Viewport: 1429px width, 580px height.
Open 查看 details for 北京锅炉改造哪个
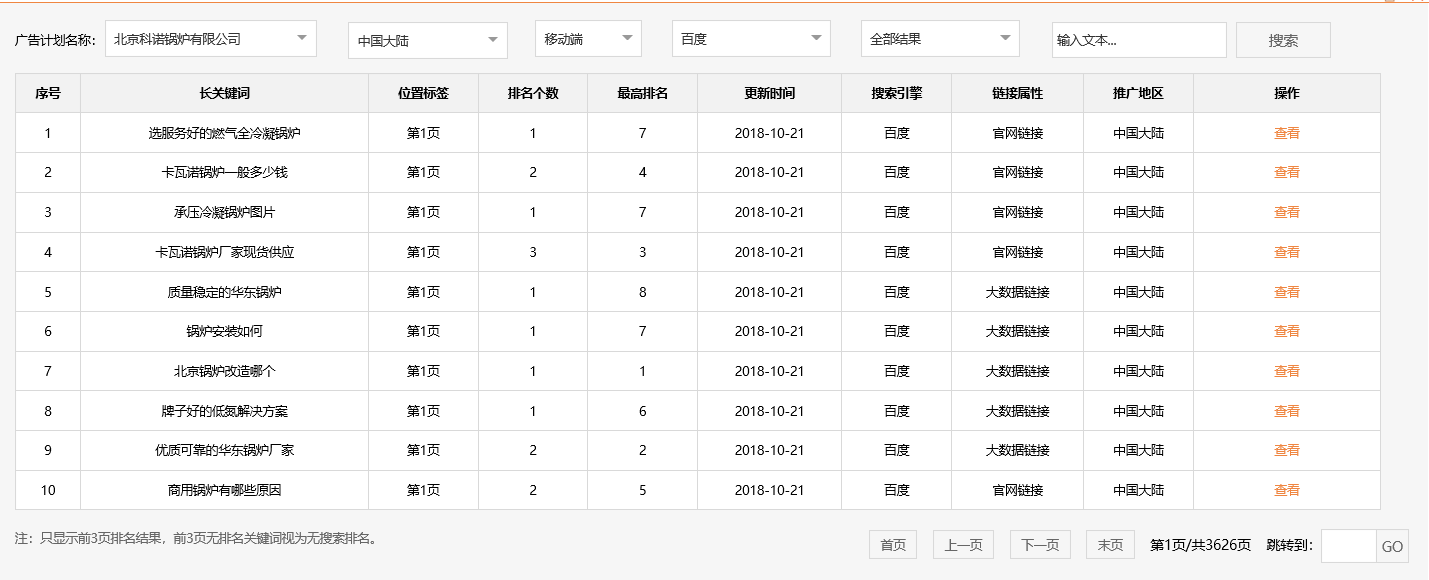point(1285,371)
